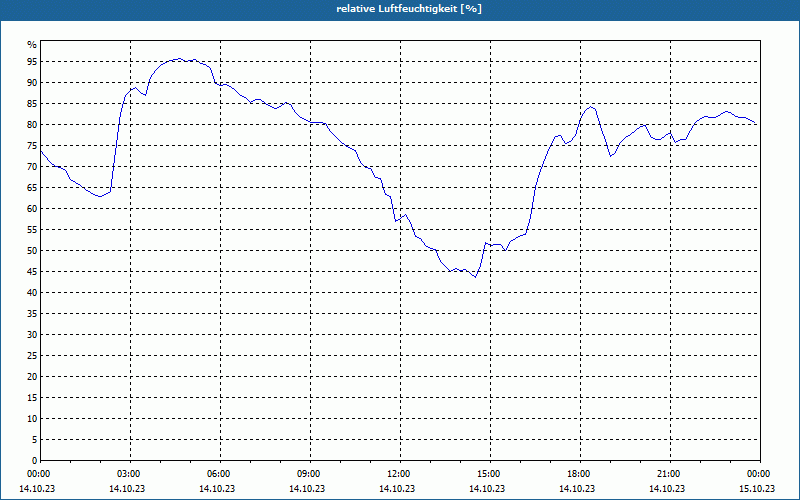This screenshot has height=500, width=800.
Task: Select the 0 humidity axis label
Action: tap(34, 461)
